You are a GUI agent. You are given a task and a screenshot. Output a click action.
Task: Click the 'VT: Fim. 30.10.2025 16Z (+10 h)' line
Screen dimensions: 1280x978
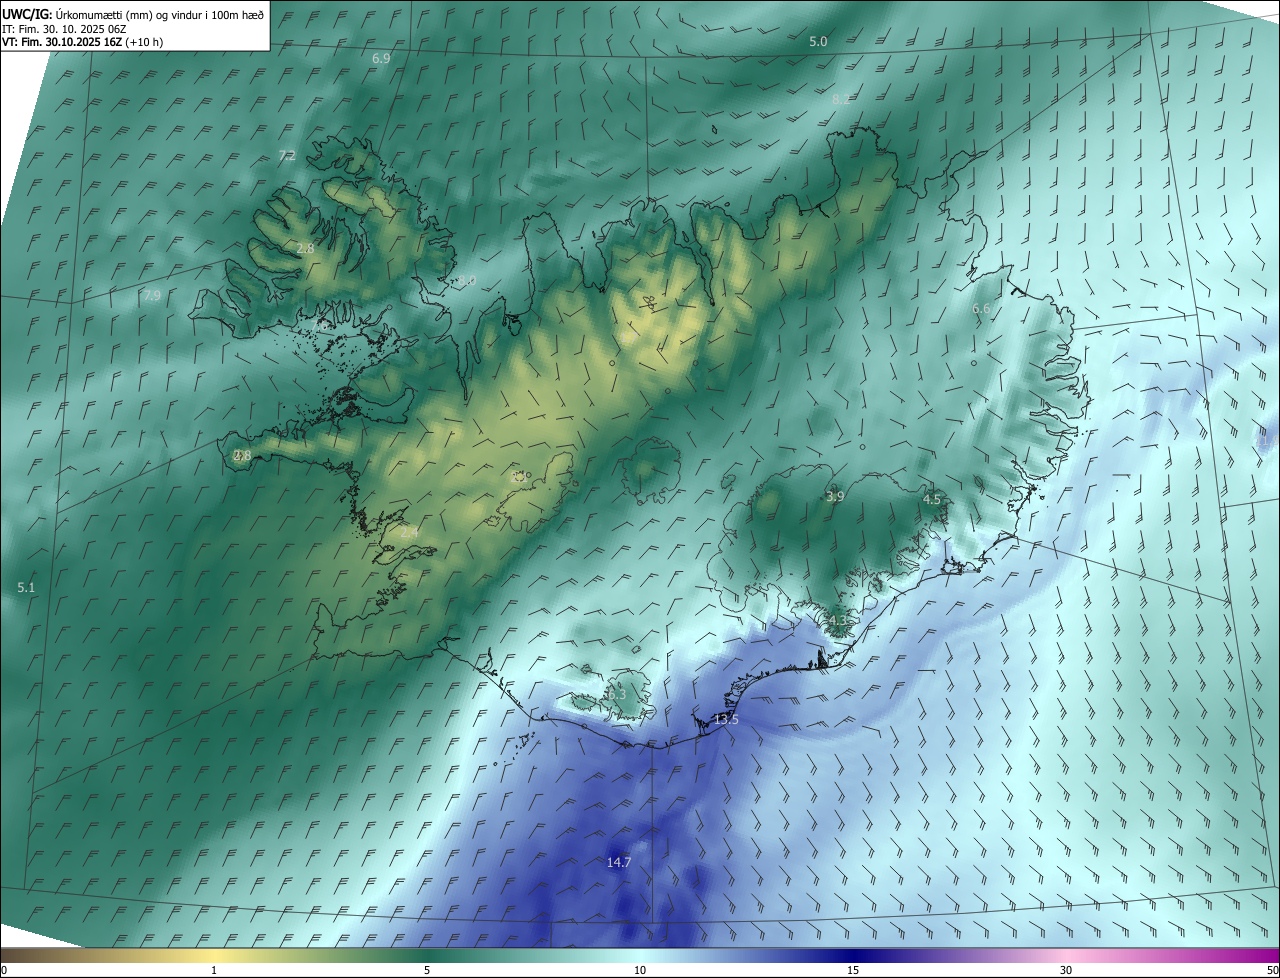83,42
